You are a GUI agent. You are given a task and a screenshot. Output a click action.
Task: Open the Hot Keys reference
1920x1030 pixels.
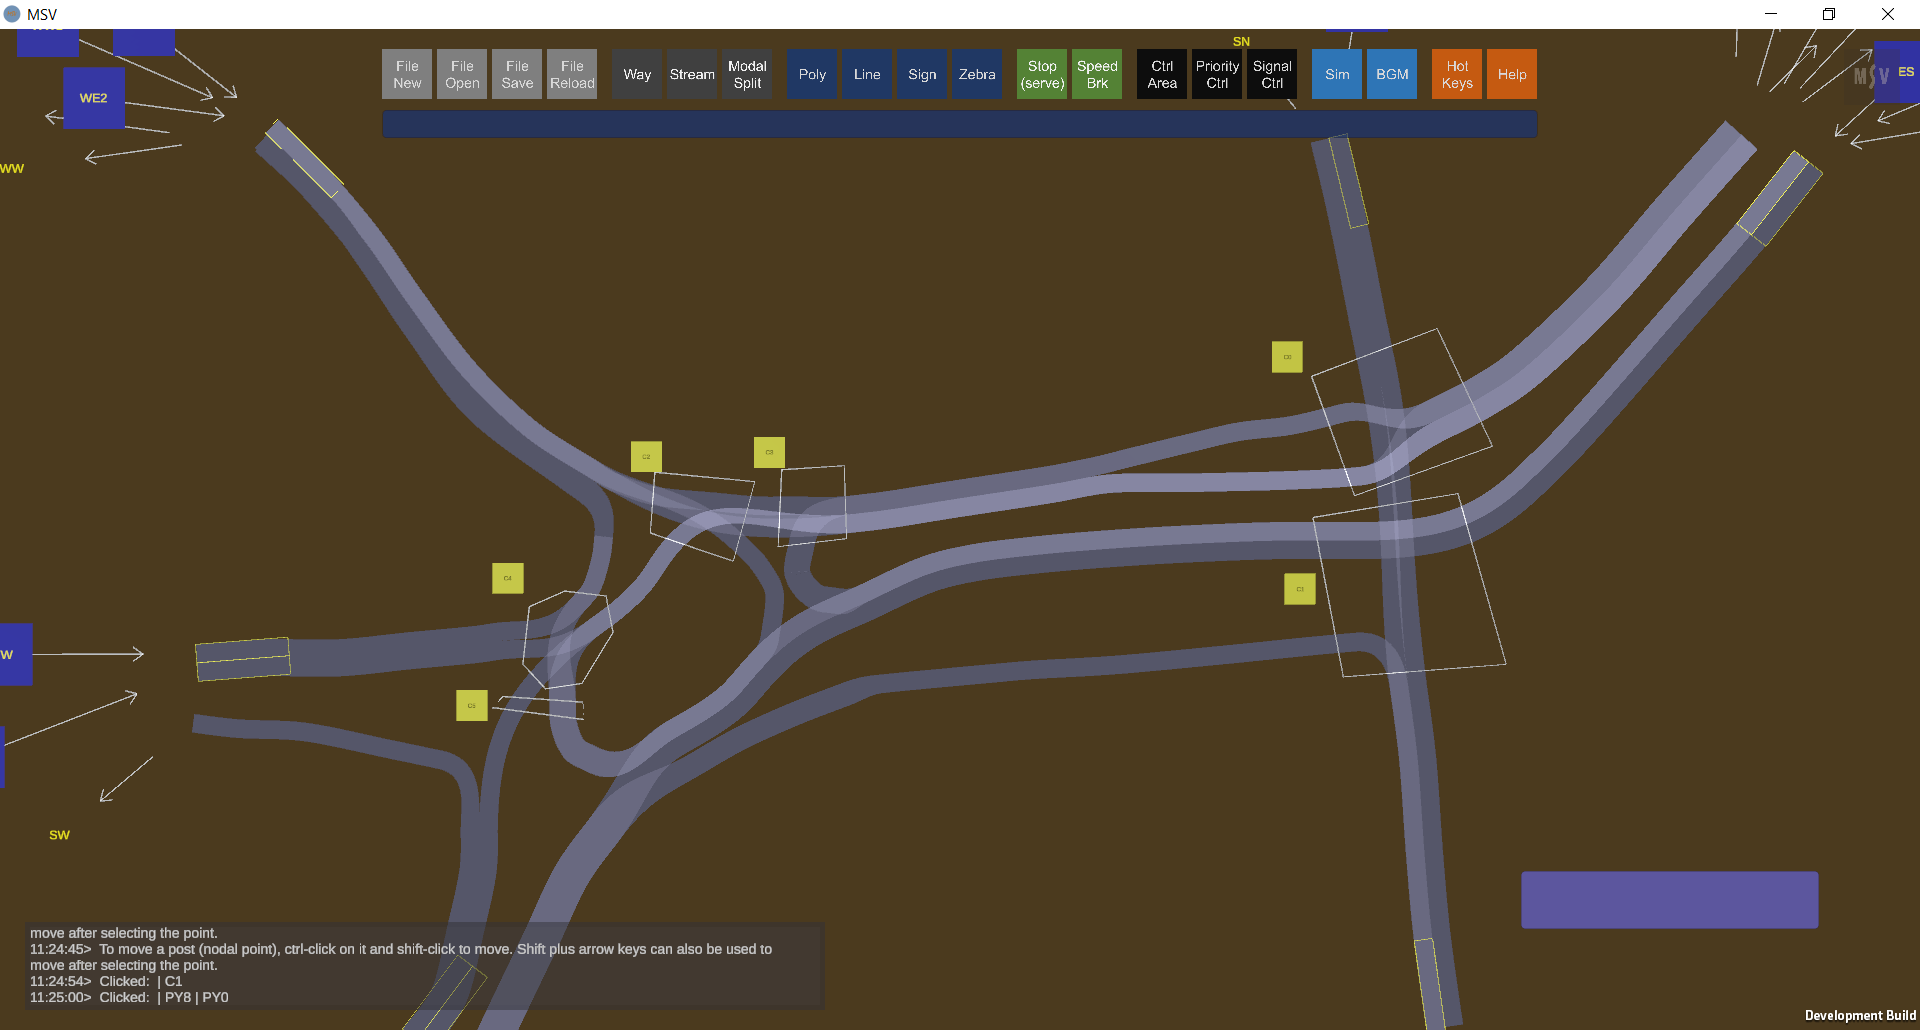[x=1457, y=74]
